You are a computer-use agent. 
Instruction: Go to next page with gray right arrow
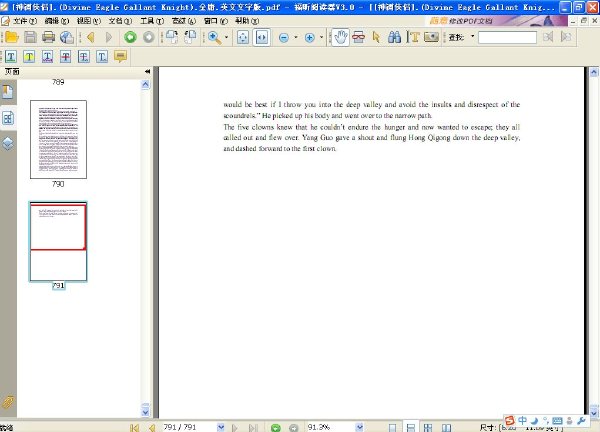109,37
